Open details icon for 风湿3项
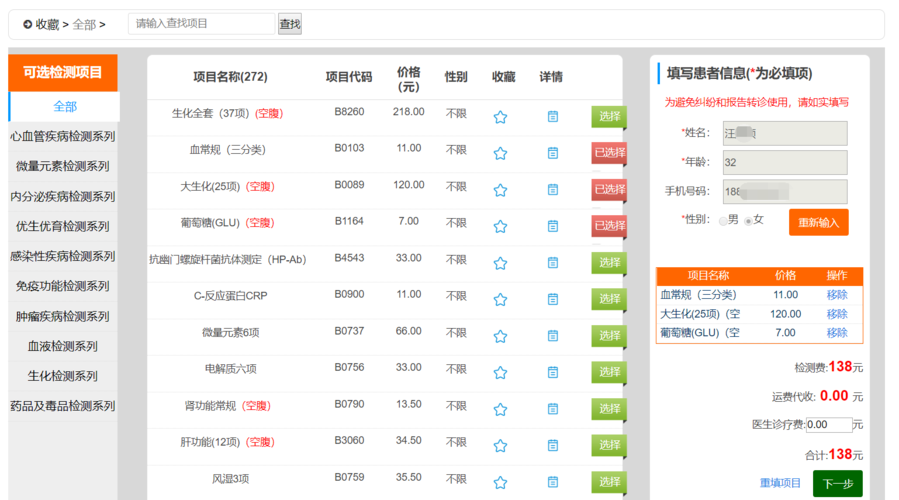 click(x=553, y=482)
